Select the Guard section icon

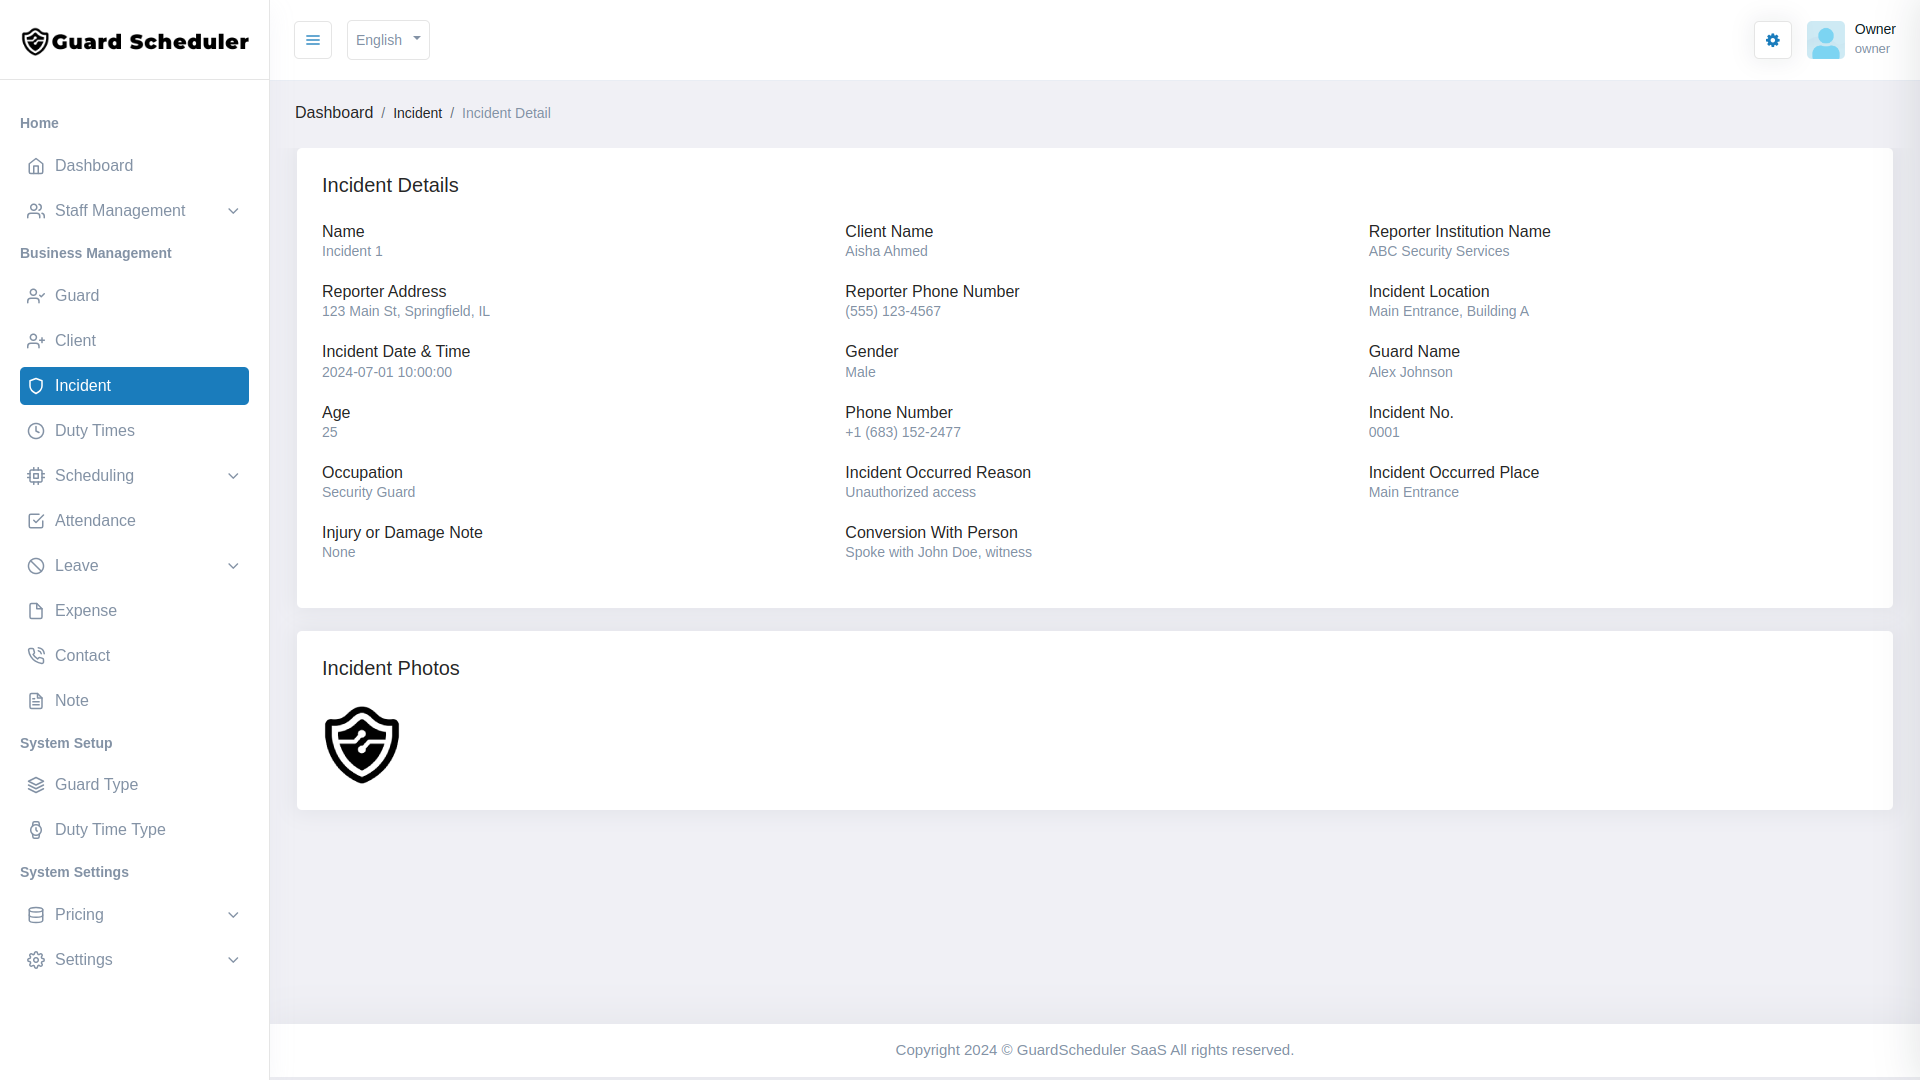36,295
